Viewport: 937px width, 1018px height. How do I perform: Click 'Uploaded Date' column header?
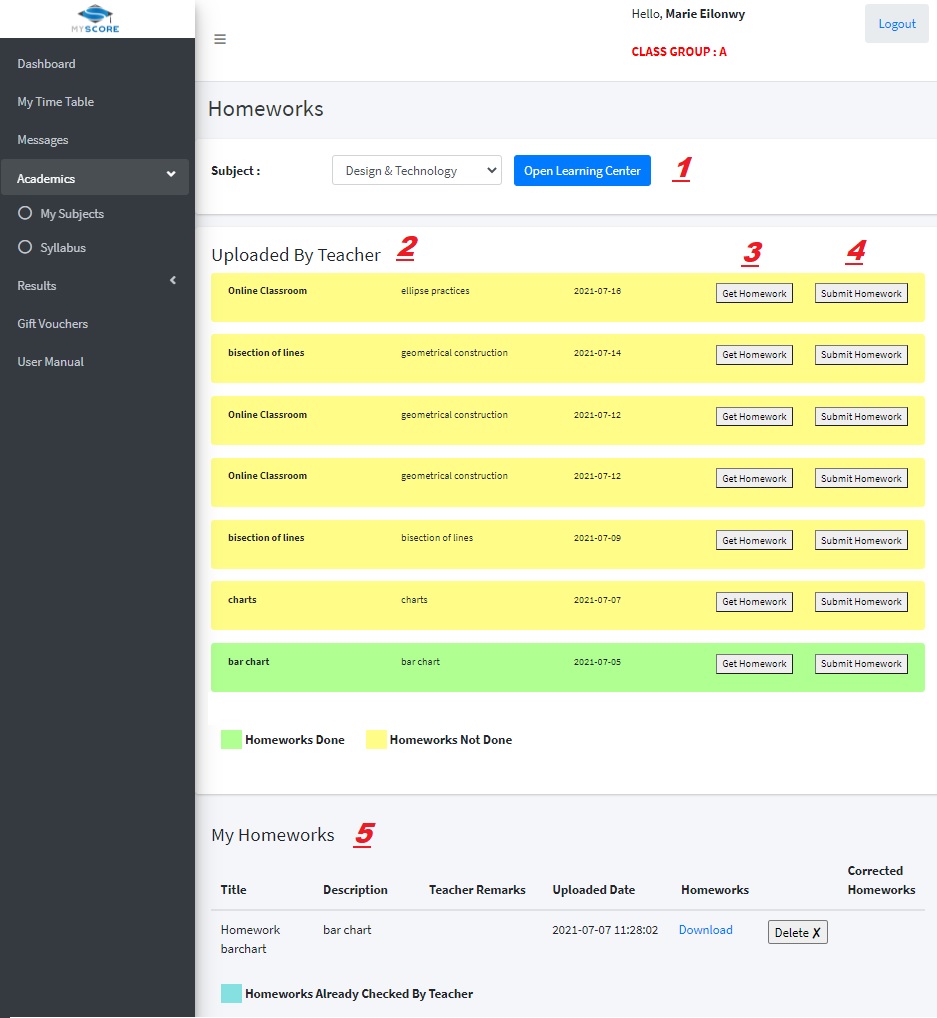click(x=593, y=889)
